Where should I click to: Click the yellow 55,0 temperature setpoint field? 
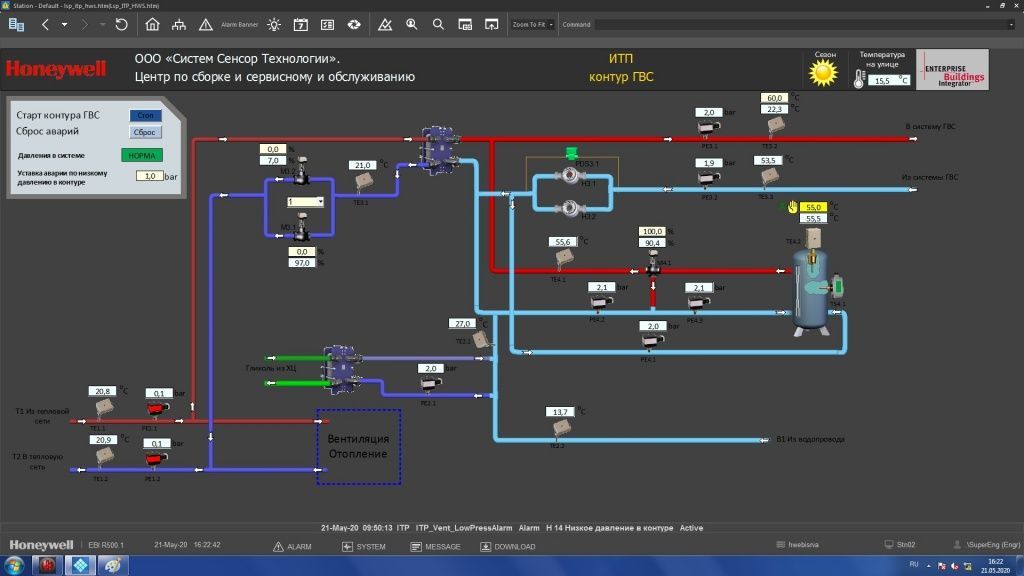coord(812,207)
